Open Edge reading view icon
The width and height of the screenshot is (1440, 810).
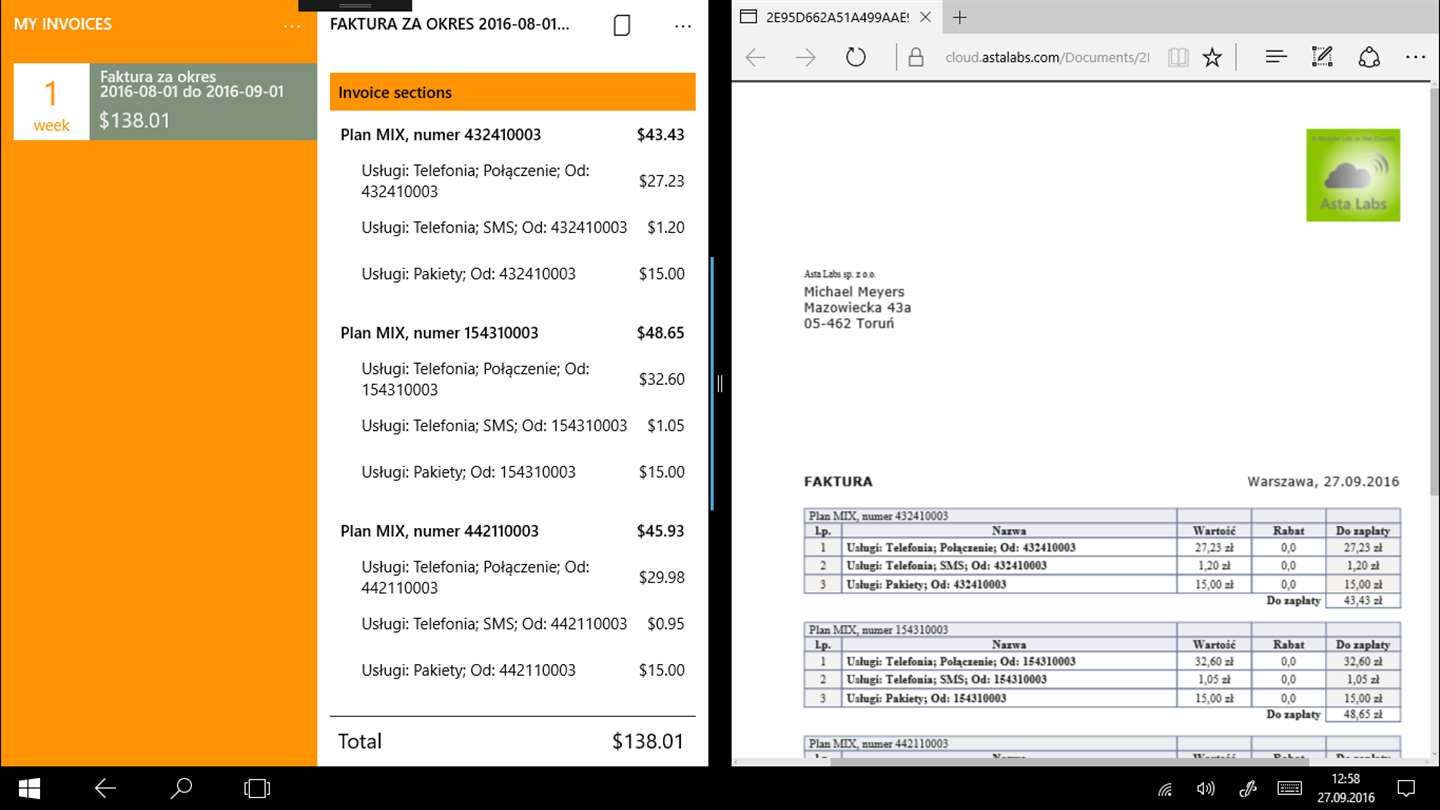point(1178,57)
